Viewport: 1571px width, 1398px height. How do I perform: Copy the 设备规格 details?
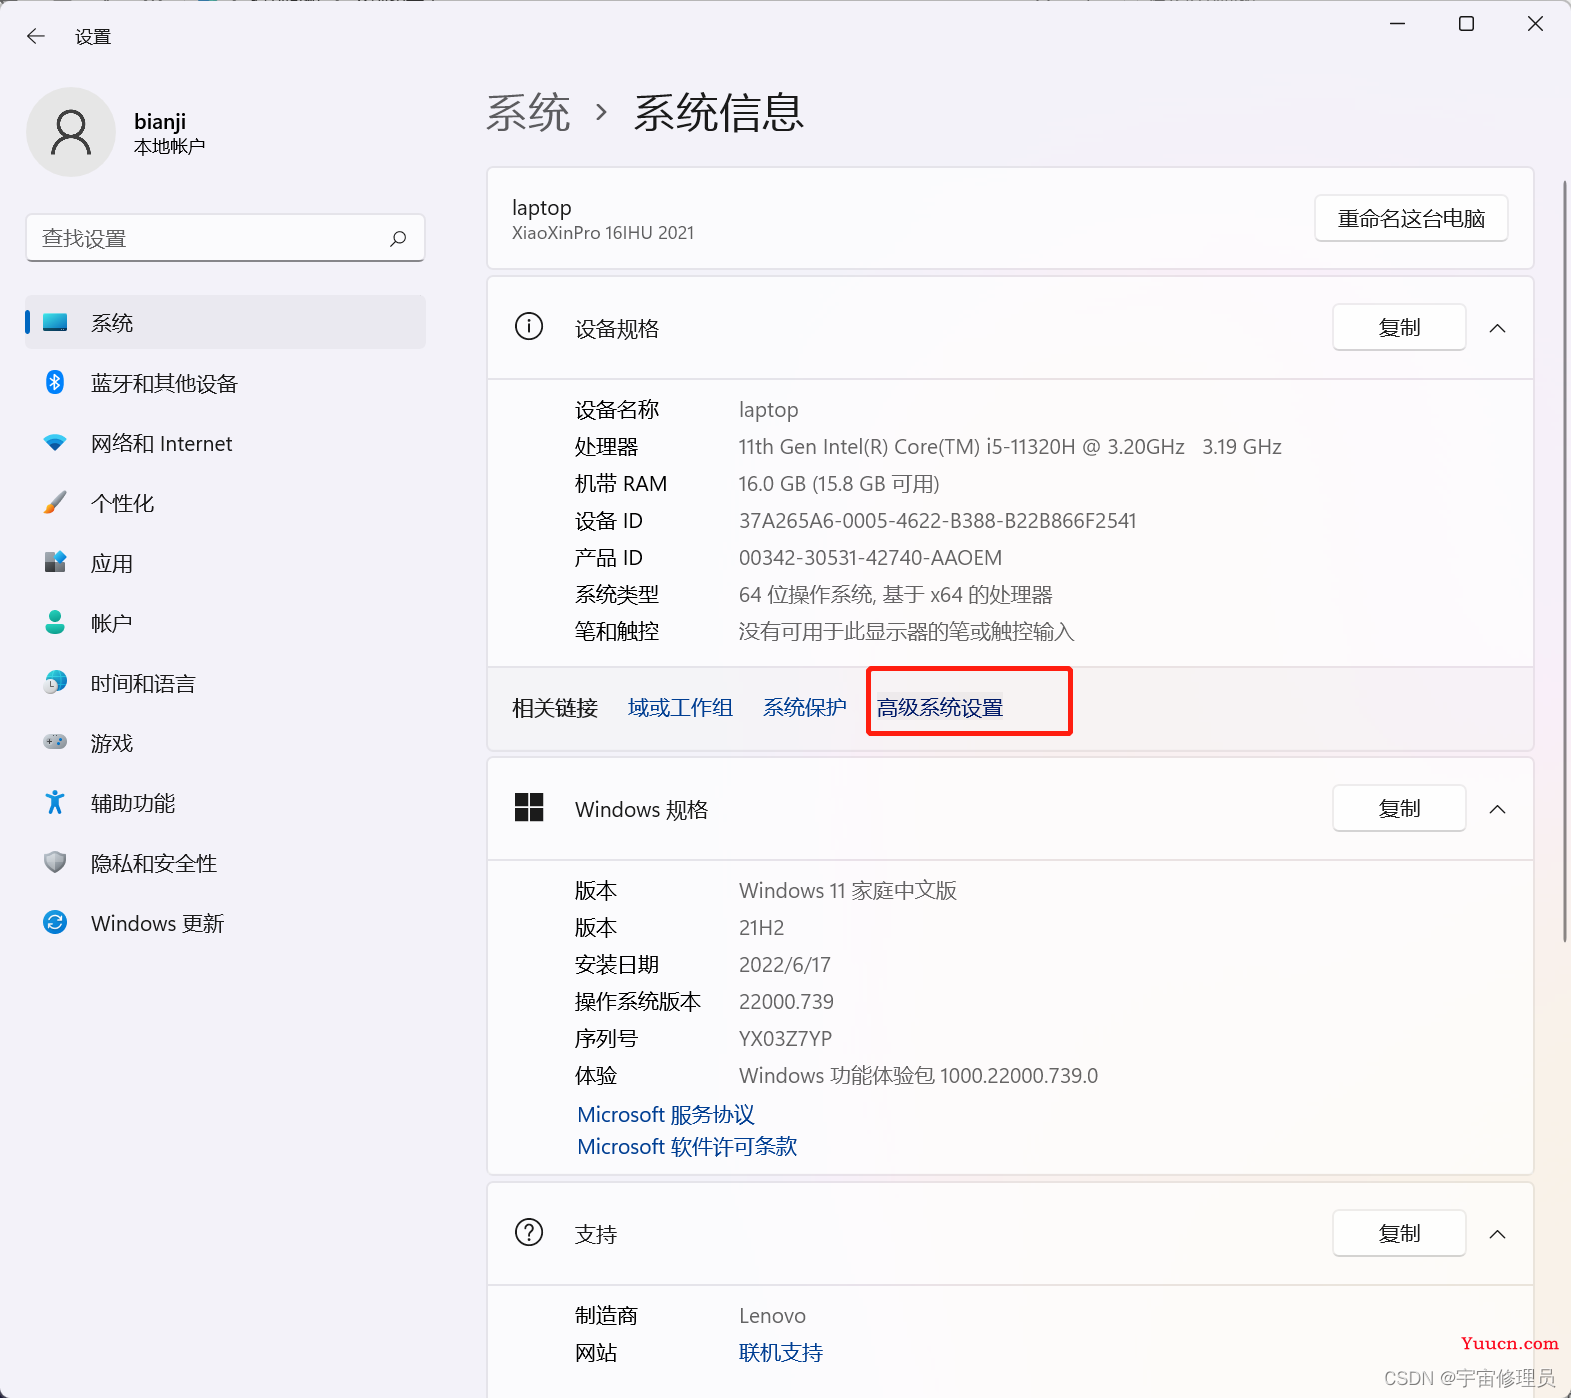click(1399, 327)
